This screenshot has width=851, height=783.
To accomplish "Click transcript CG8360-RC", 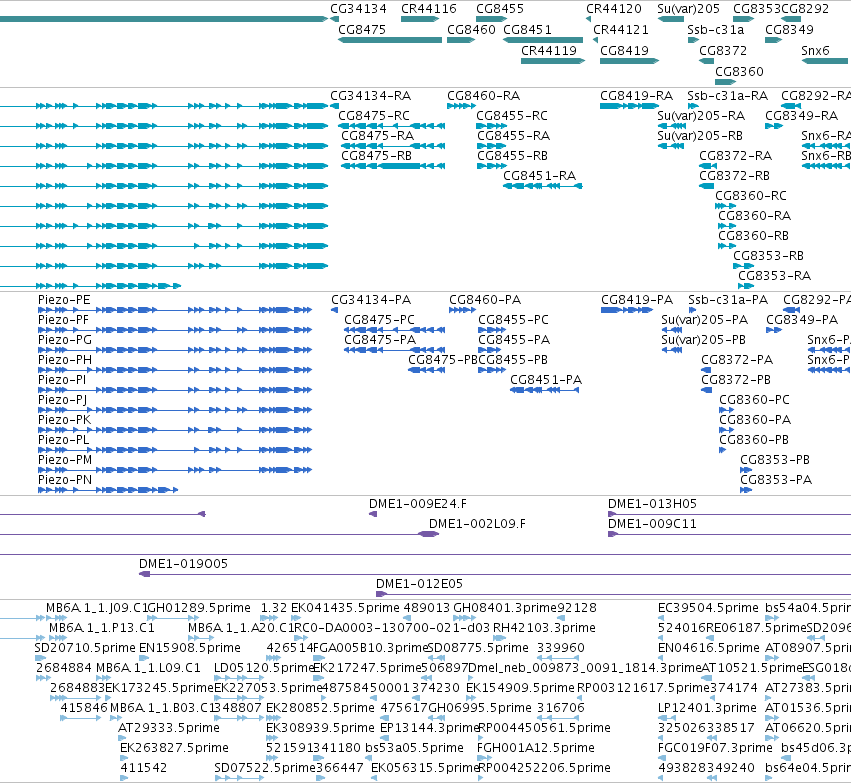I will [751, 196].
